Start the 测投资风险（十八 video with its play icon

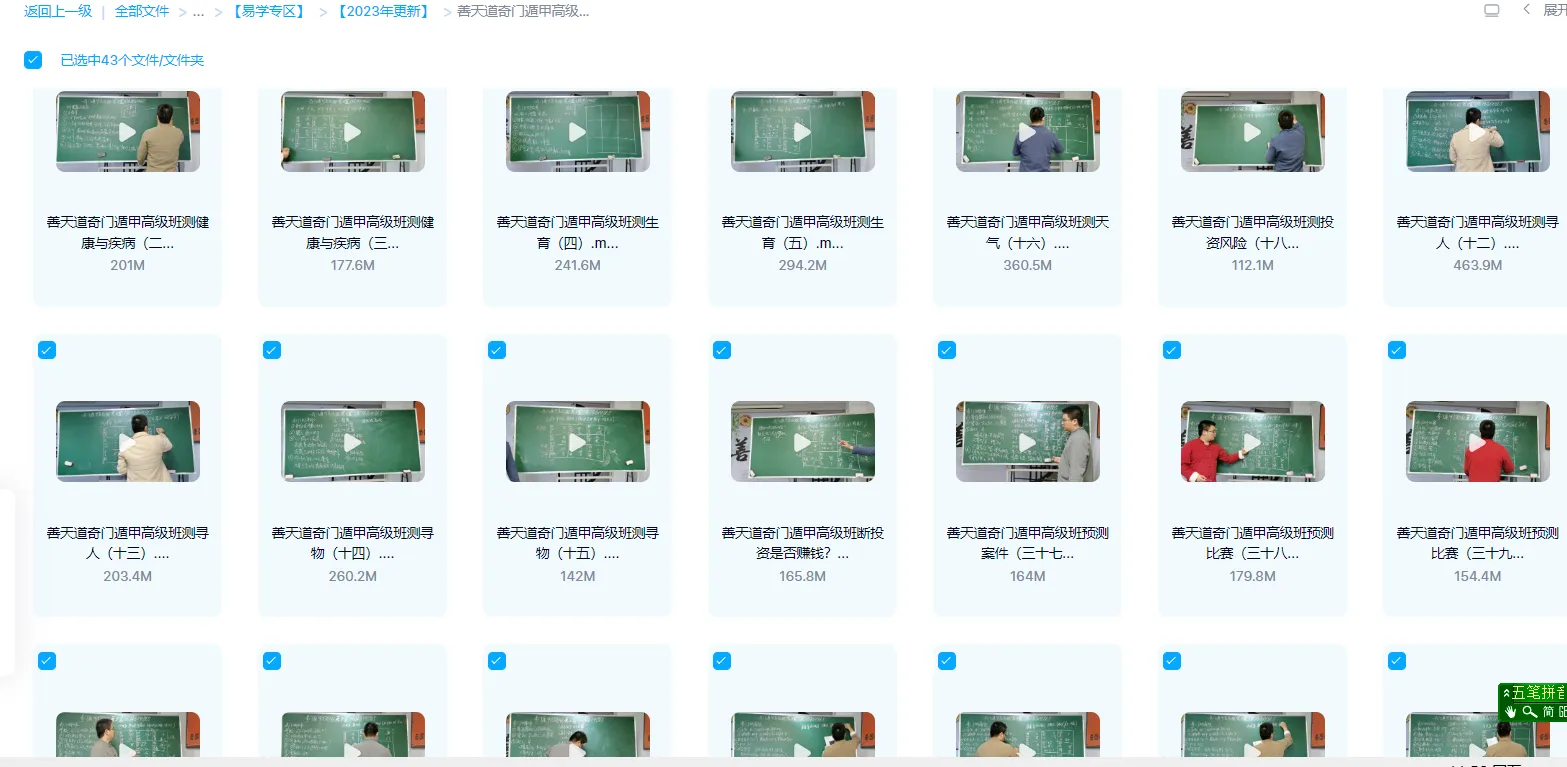pyautogui.click(x=1252, y=132)
